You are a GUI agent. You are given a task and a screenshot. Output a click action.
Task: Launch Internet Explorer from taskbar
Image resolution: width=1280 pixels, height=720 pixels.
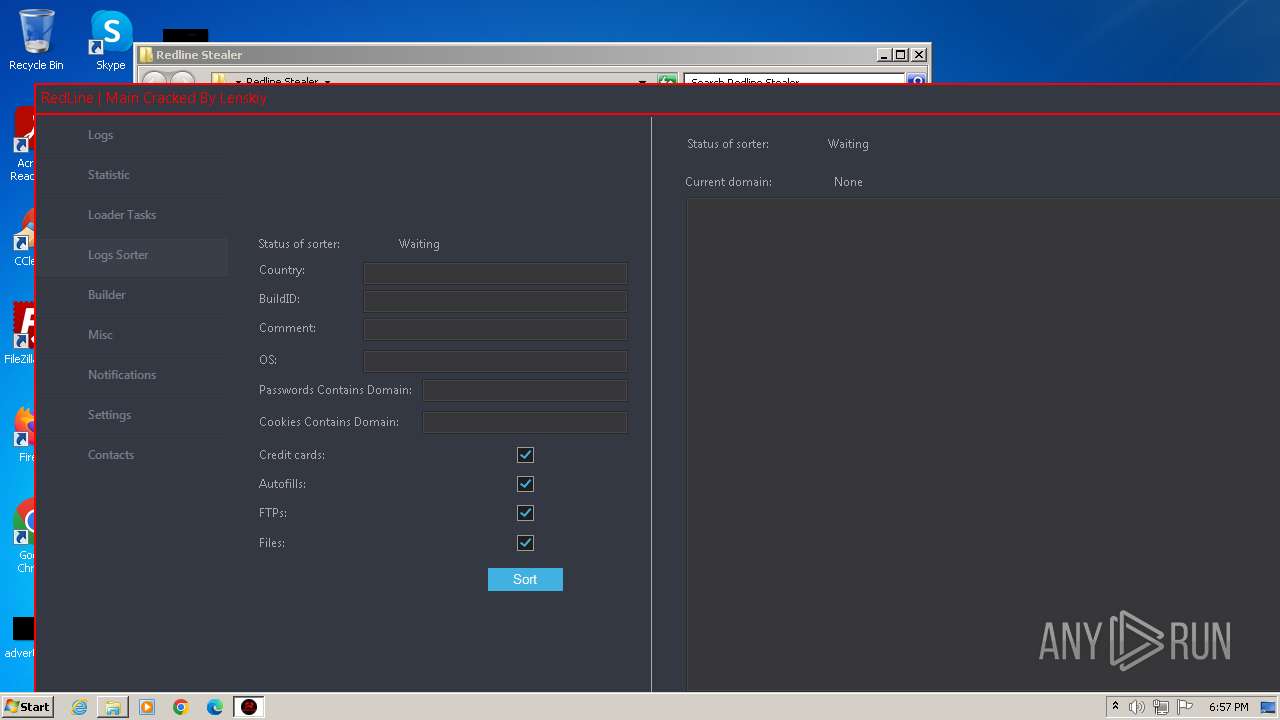79,707
